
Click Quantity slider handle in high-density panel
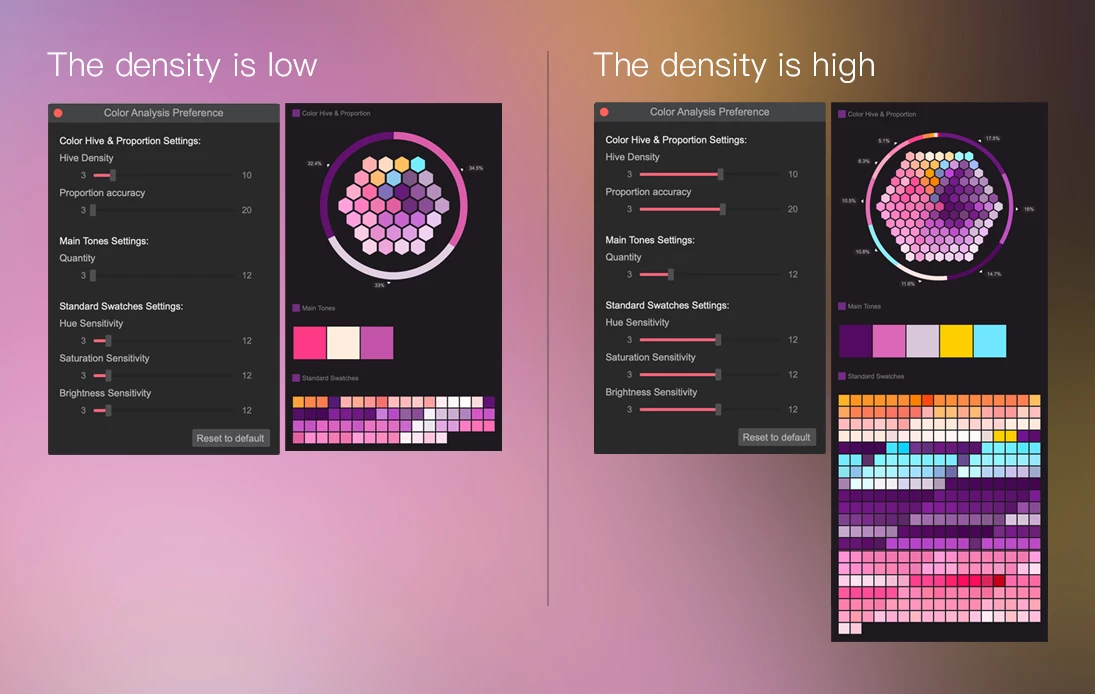tap(670, 274)
